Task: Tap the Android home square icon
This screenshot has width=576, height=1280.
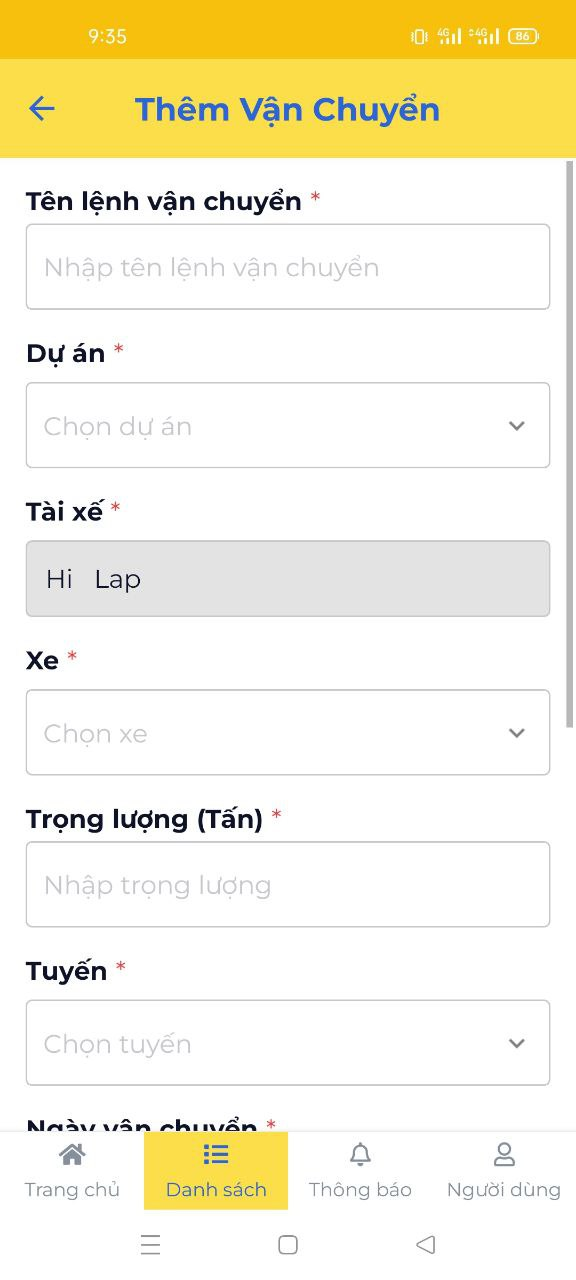Action: click(288, 1245)
